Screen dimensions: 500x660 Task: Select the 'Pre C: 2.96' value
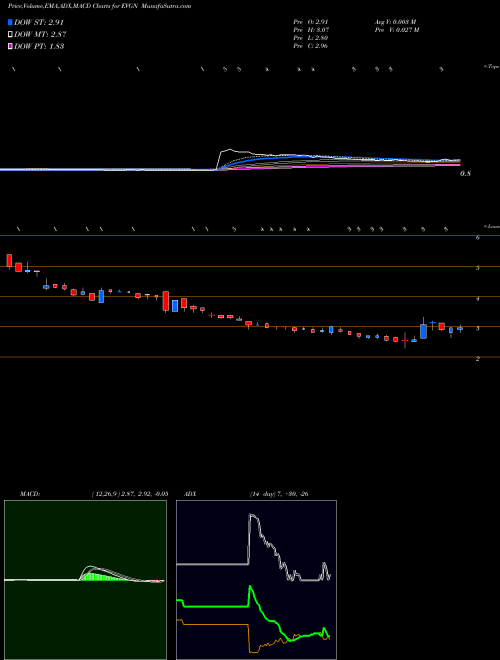pos(311,46)
